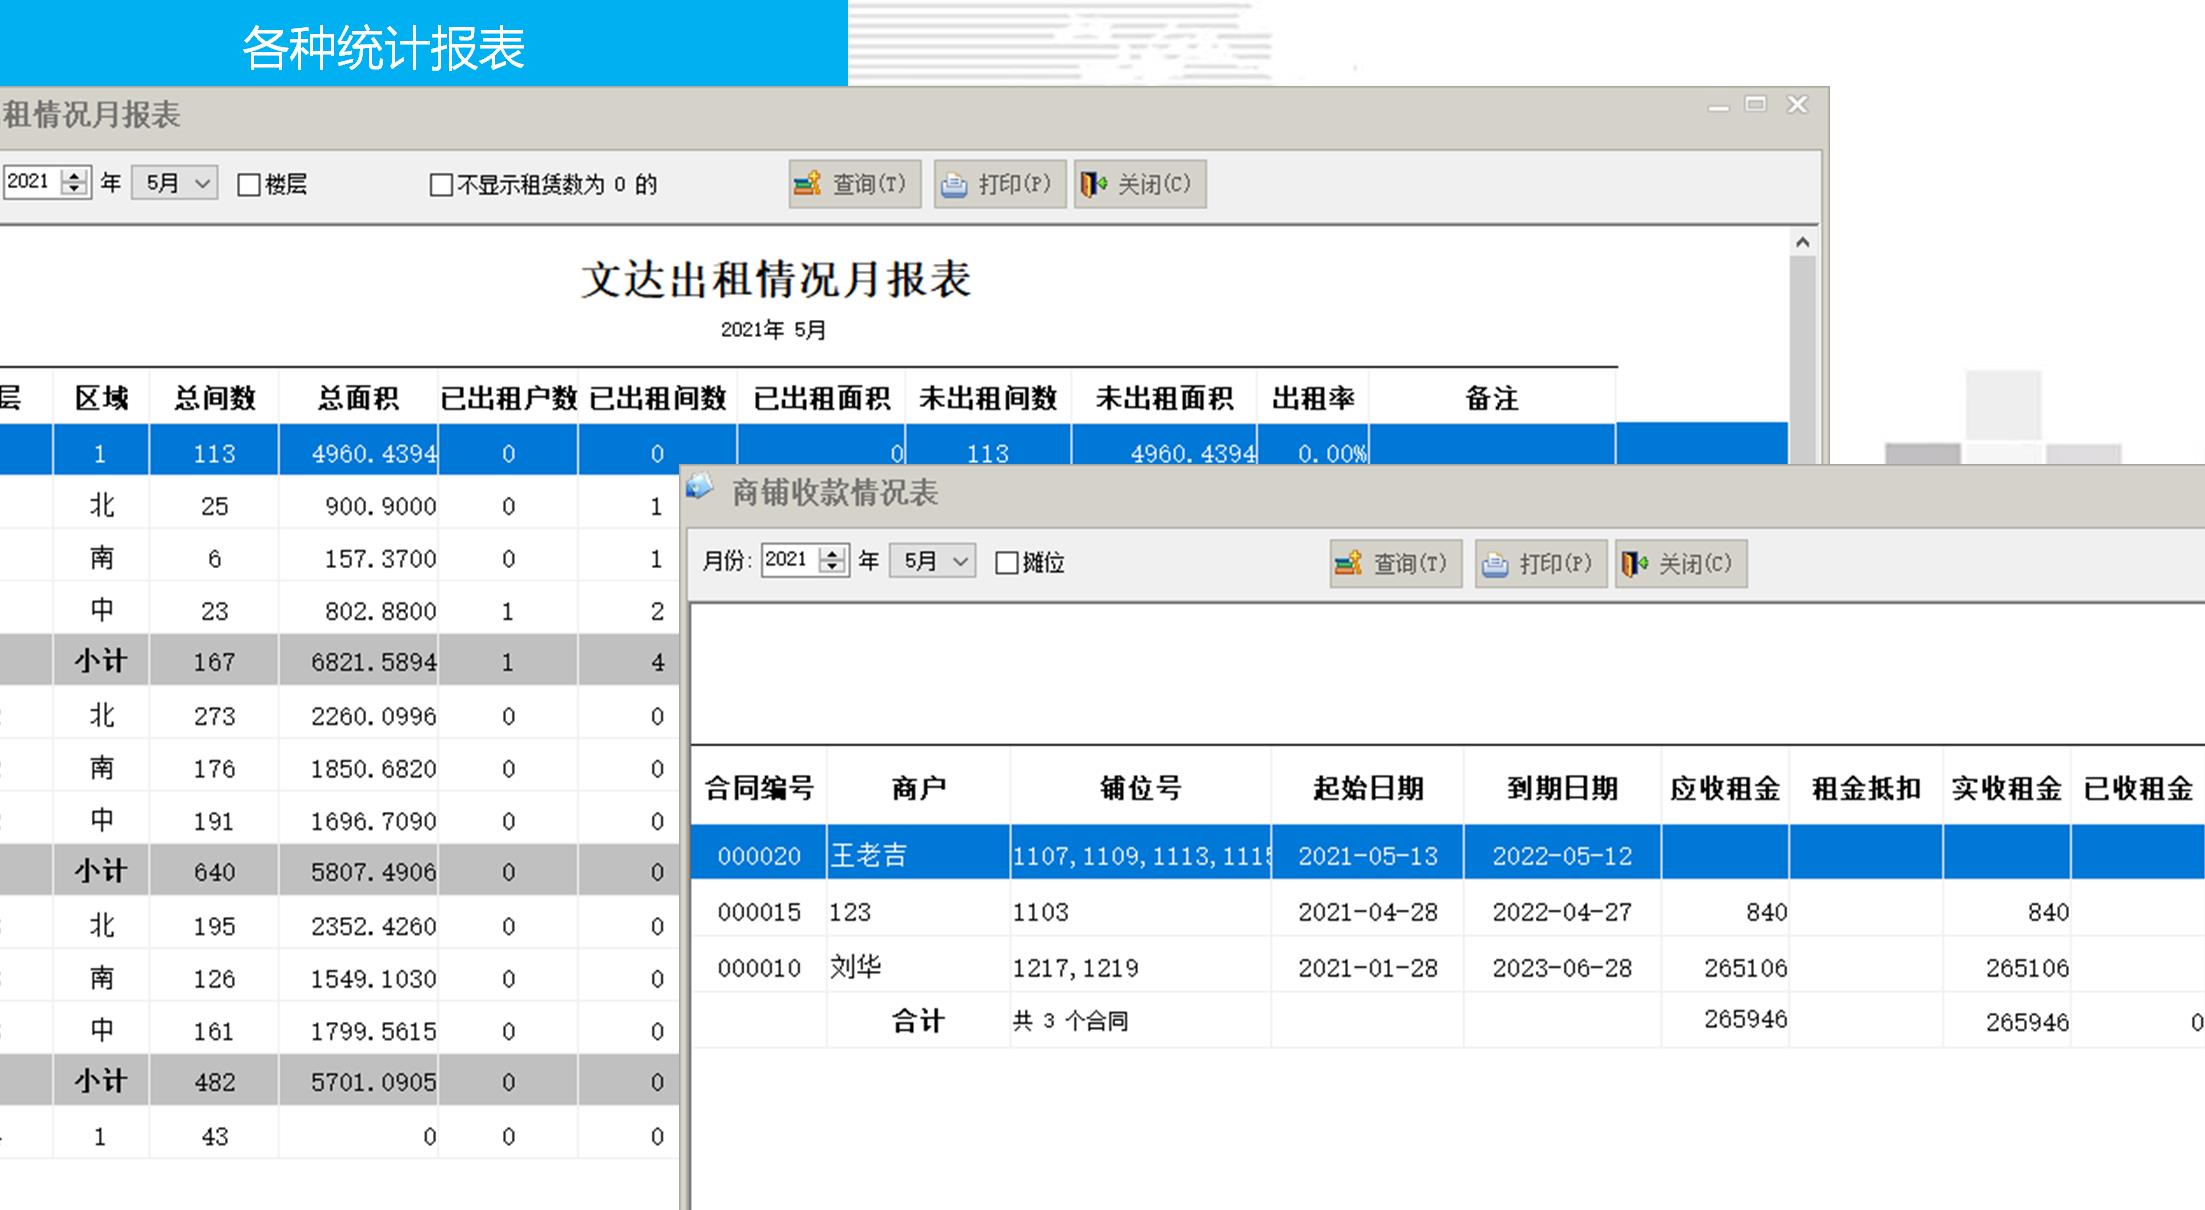Maximize the rental monthly report window

click(x=1755, y=104)
